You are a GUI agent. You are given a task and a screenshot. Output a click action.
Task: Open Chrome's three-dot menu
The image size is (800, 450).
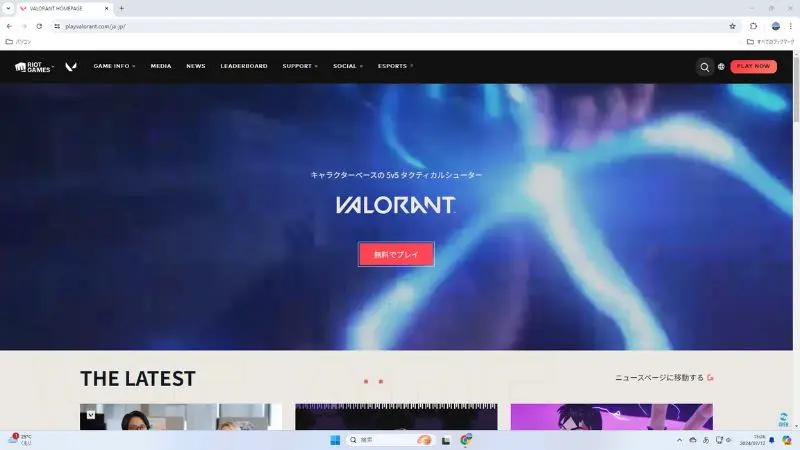[791, 26]
